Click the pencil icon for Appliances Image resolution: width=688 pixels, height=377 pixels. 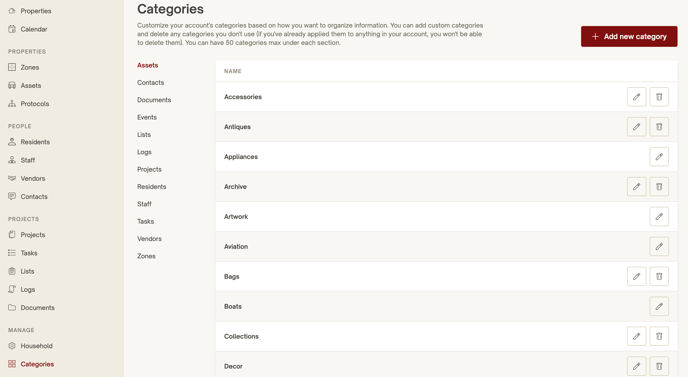pos(659,157)
